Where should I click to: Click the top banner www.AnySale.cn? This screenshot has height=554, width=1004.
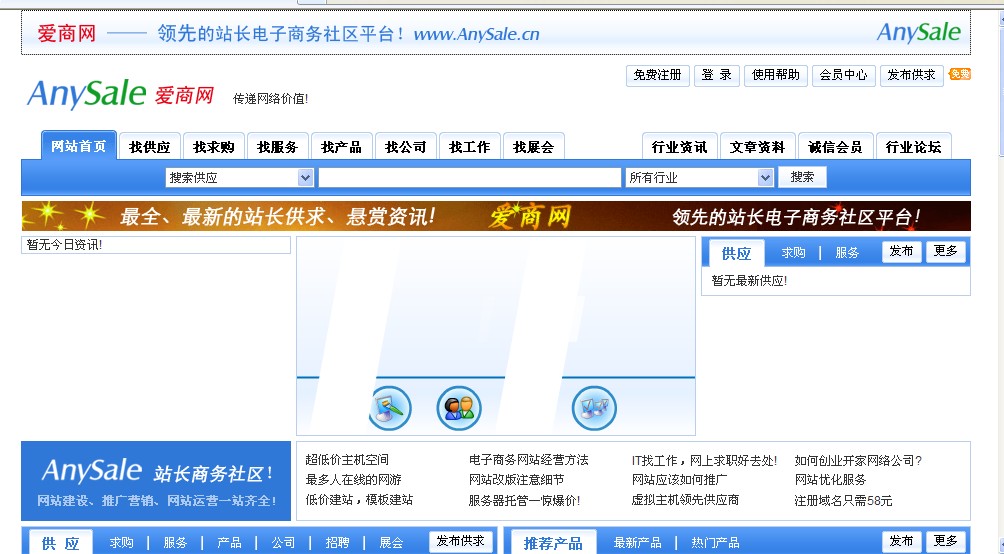476,34
